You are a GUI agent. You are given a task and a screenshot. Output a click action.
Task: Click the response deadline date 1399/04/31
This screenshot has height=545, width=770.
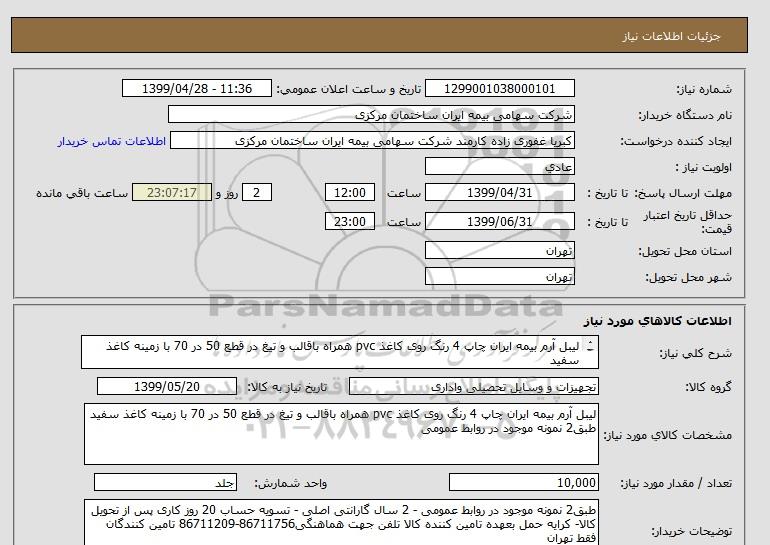pyautogui.click(x=499, y=192)
